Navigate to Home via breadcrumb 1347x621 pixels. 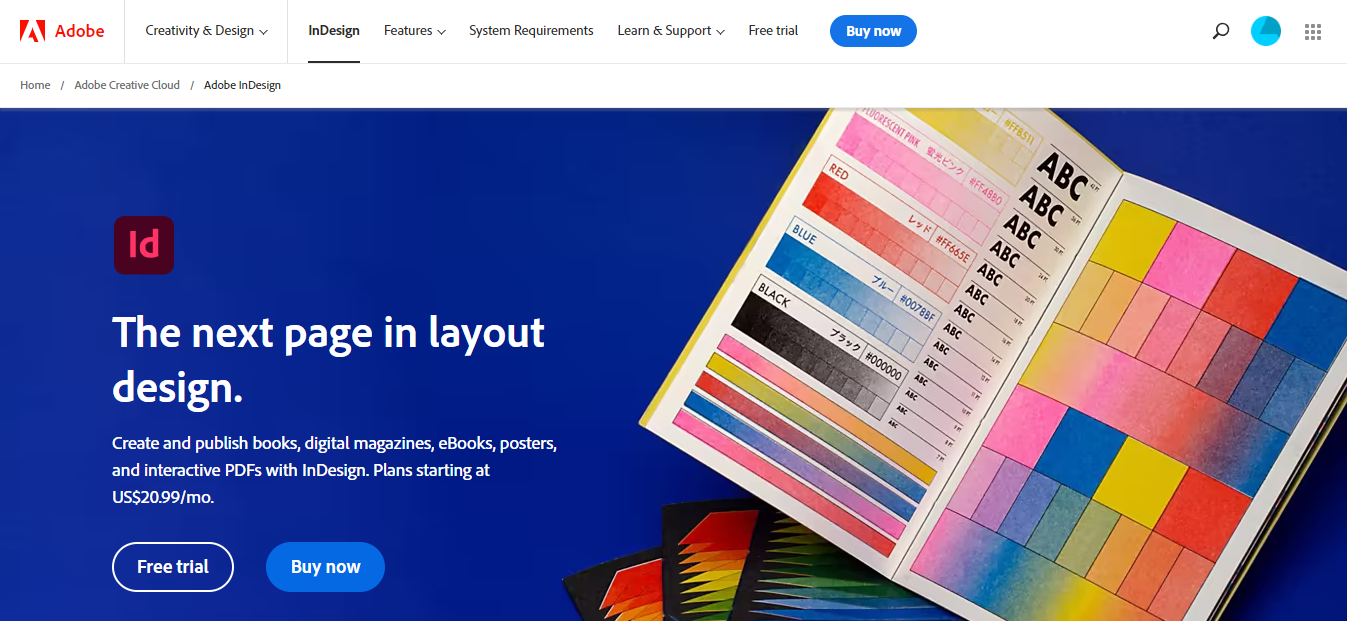click(35, 85)
